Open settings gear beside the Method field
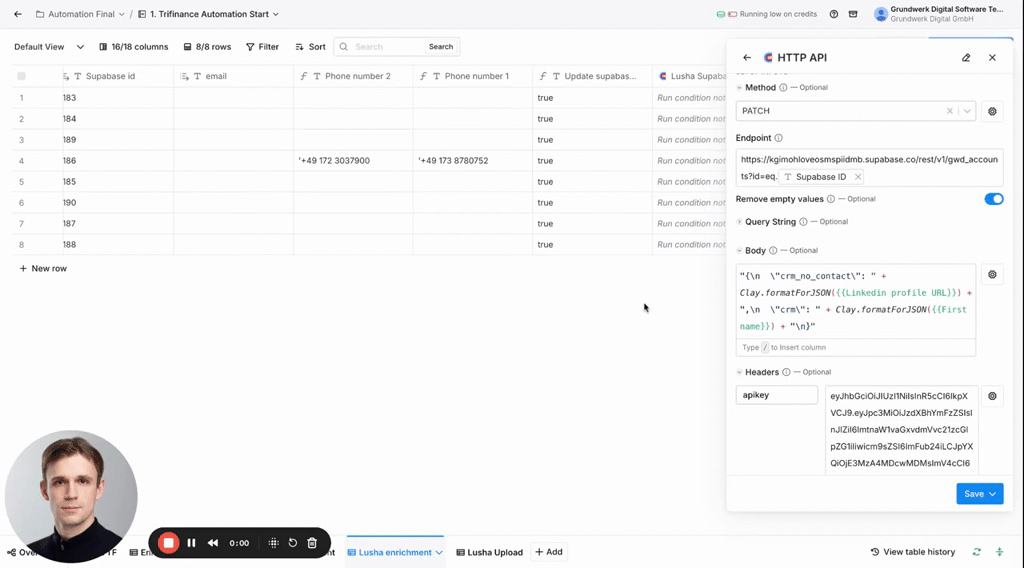This screenshot has height=568, width=1024. [992, 111]
